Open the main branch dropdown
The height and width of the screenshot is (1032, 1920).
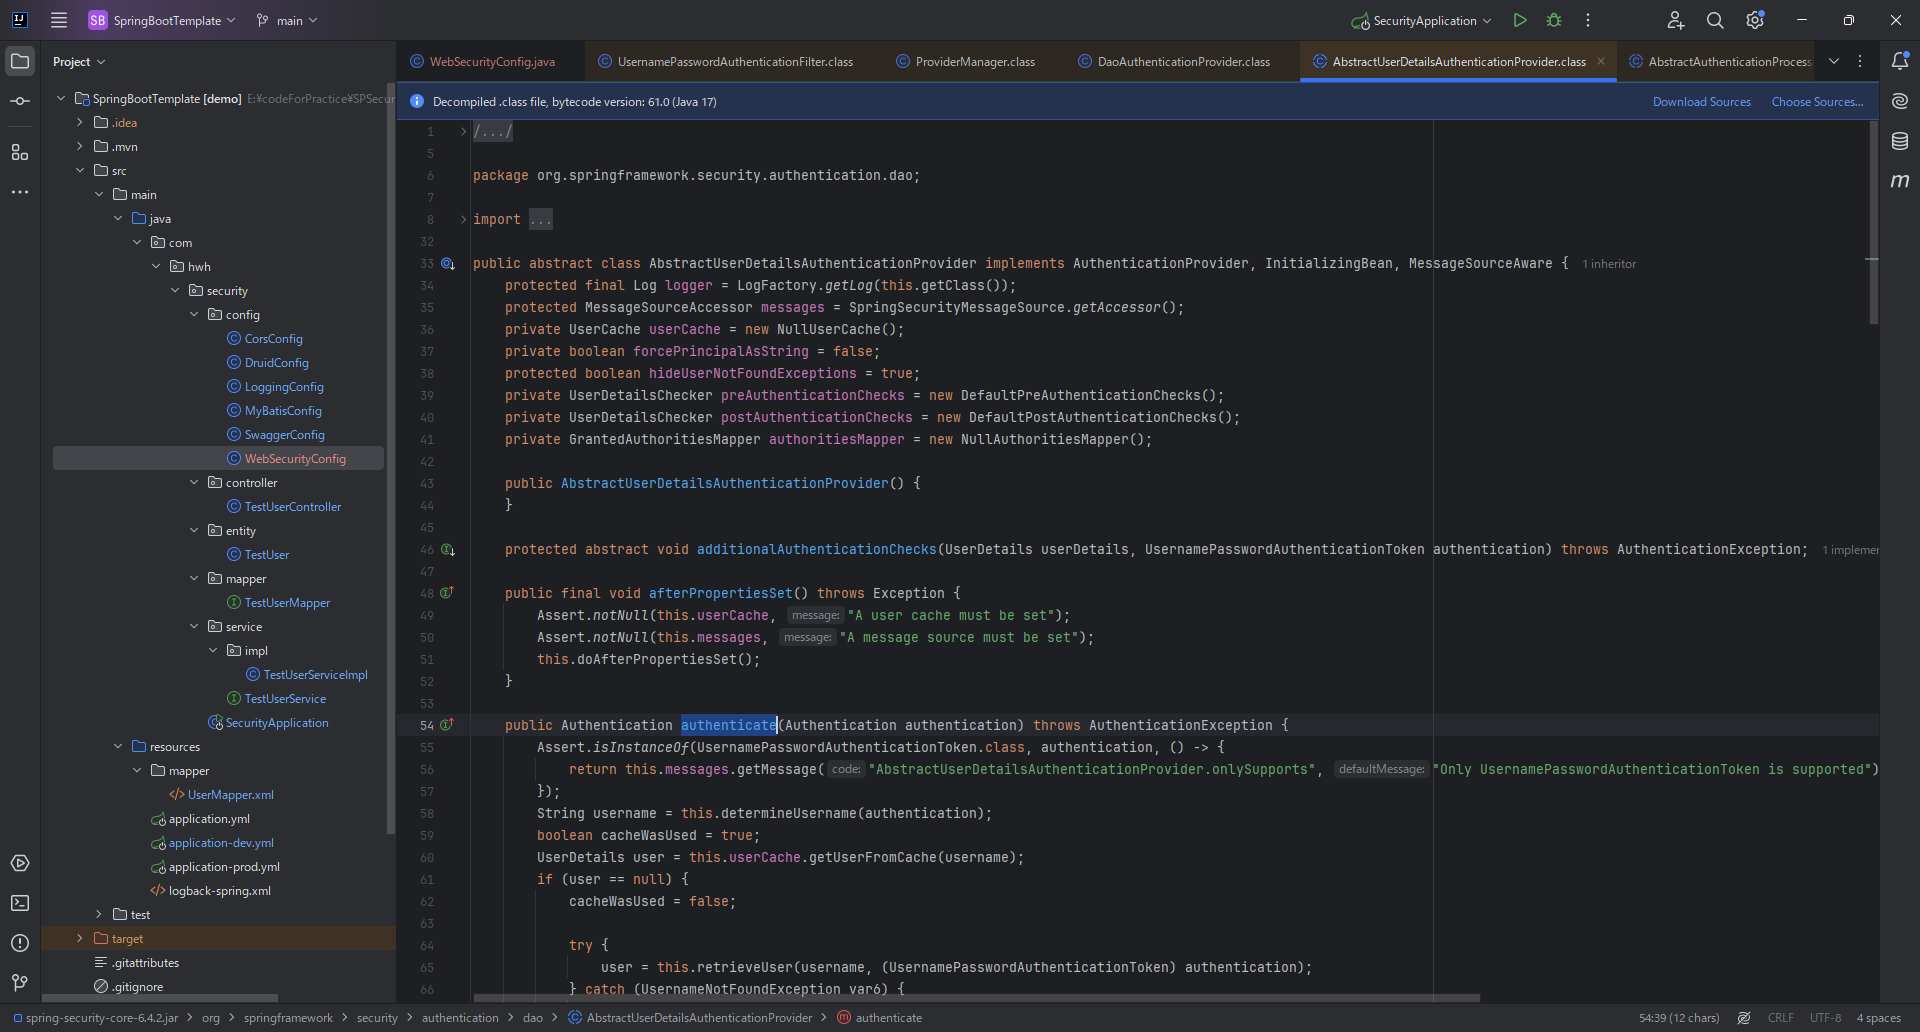tap(287, 20)
